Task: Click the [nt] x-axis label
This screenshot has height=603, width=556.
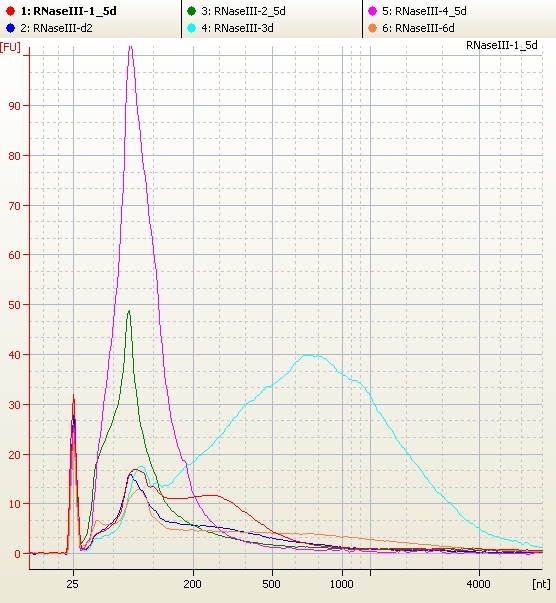Action: (541, 584)
